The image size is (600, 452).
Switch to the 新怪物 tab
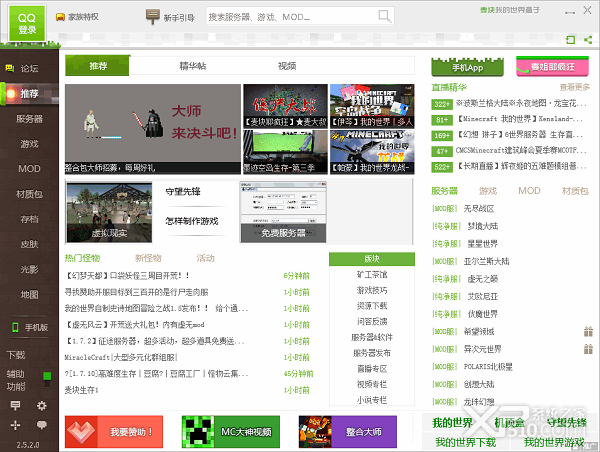point(148,258)
